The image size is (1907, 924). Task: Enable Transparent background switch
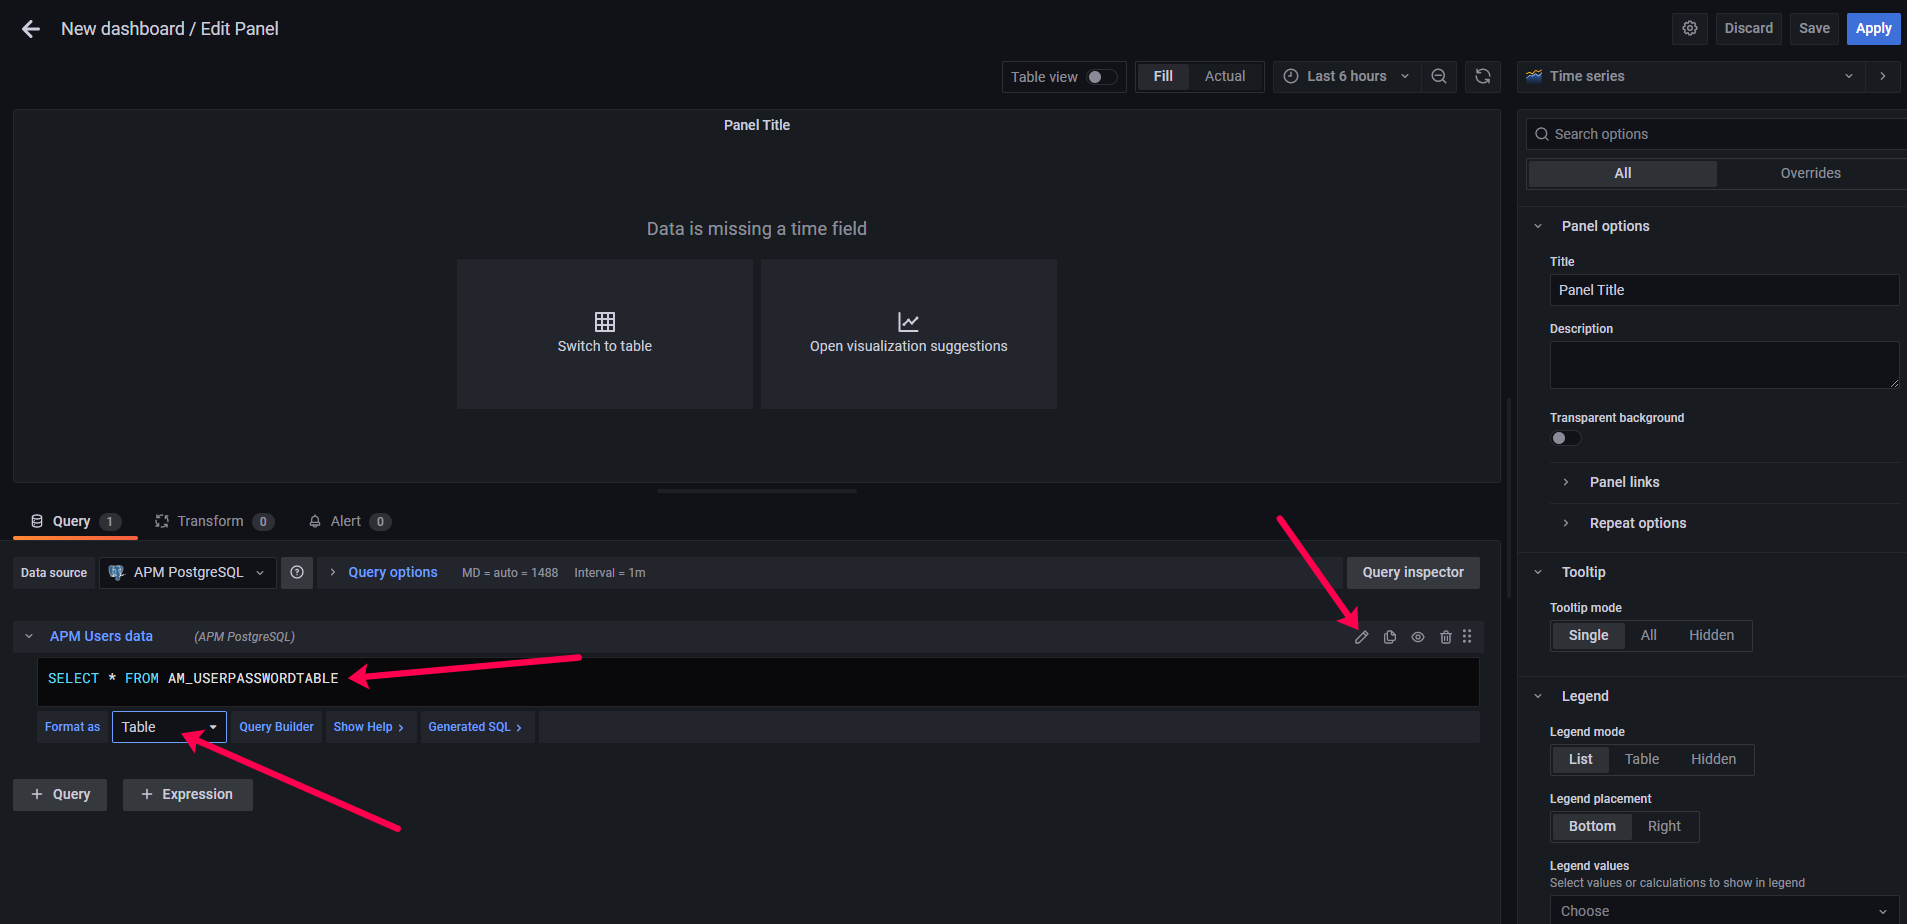[1565, 438]
